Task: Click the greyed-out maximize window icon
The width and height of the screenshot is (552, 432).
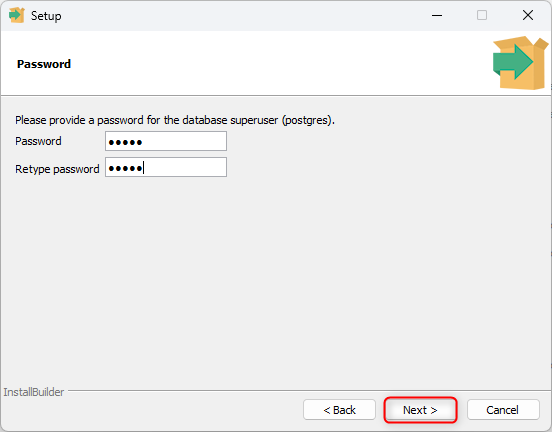Action: point(482,15)
